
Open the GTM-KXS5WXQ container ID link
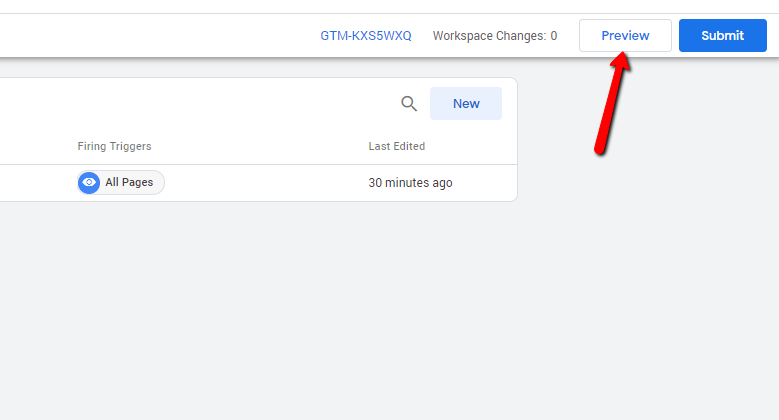[365, 36]
